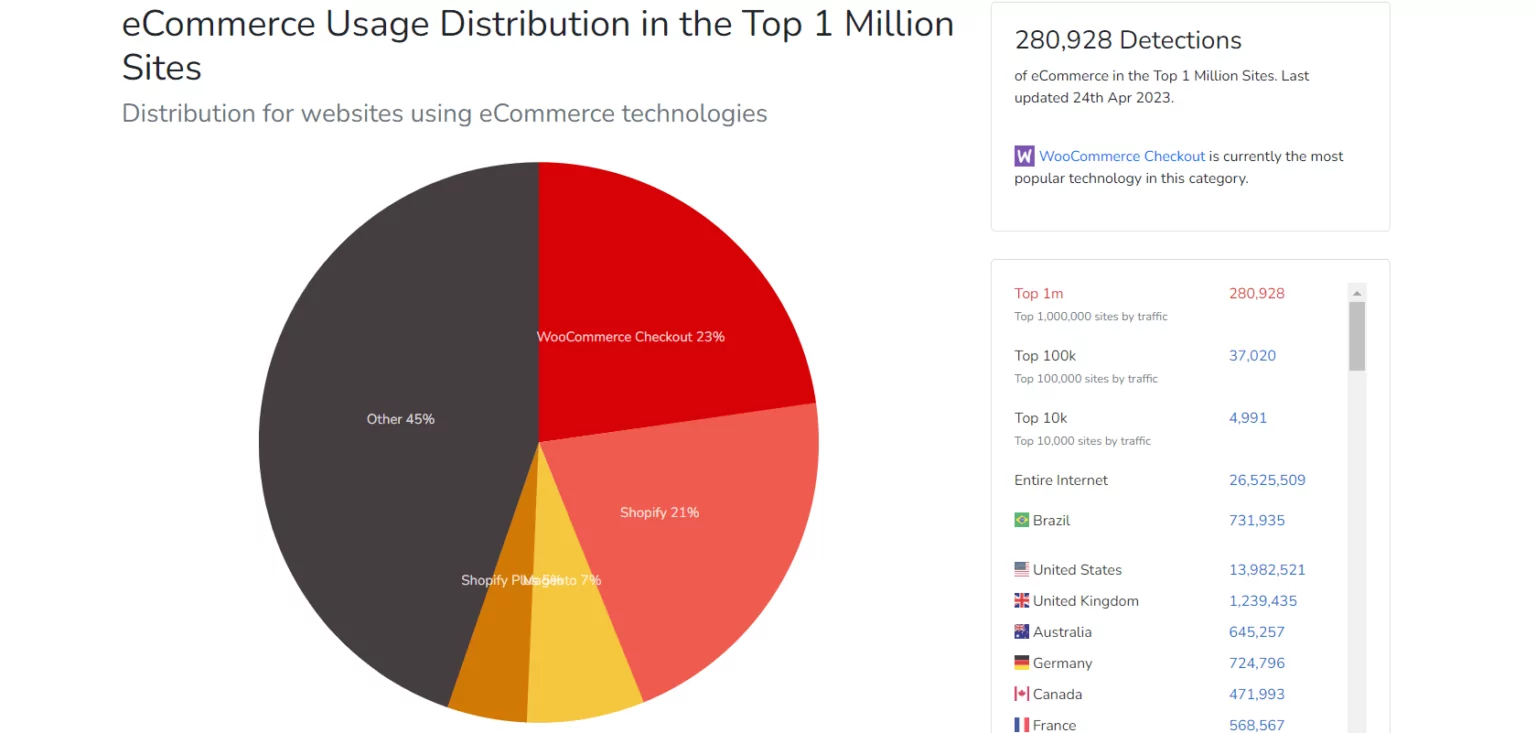Viewport: 1536px width, 733px height.
Task: Click the WooCommerce purple W icon
Action: click(x=1022, y=156)
